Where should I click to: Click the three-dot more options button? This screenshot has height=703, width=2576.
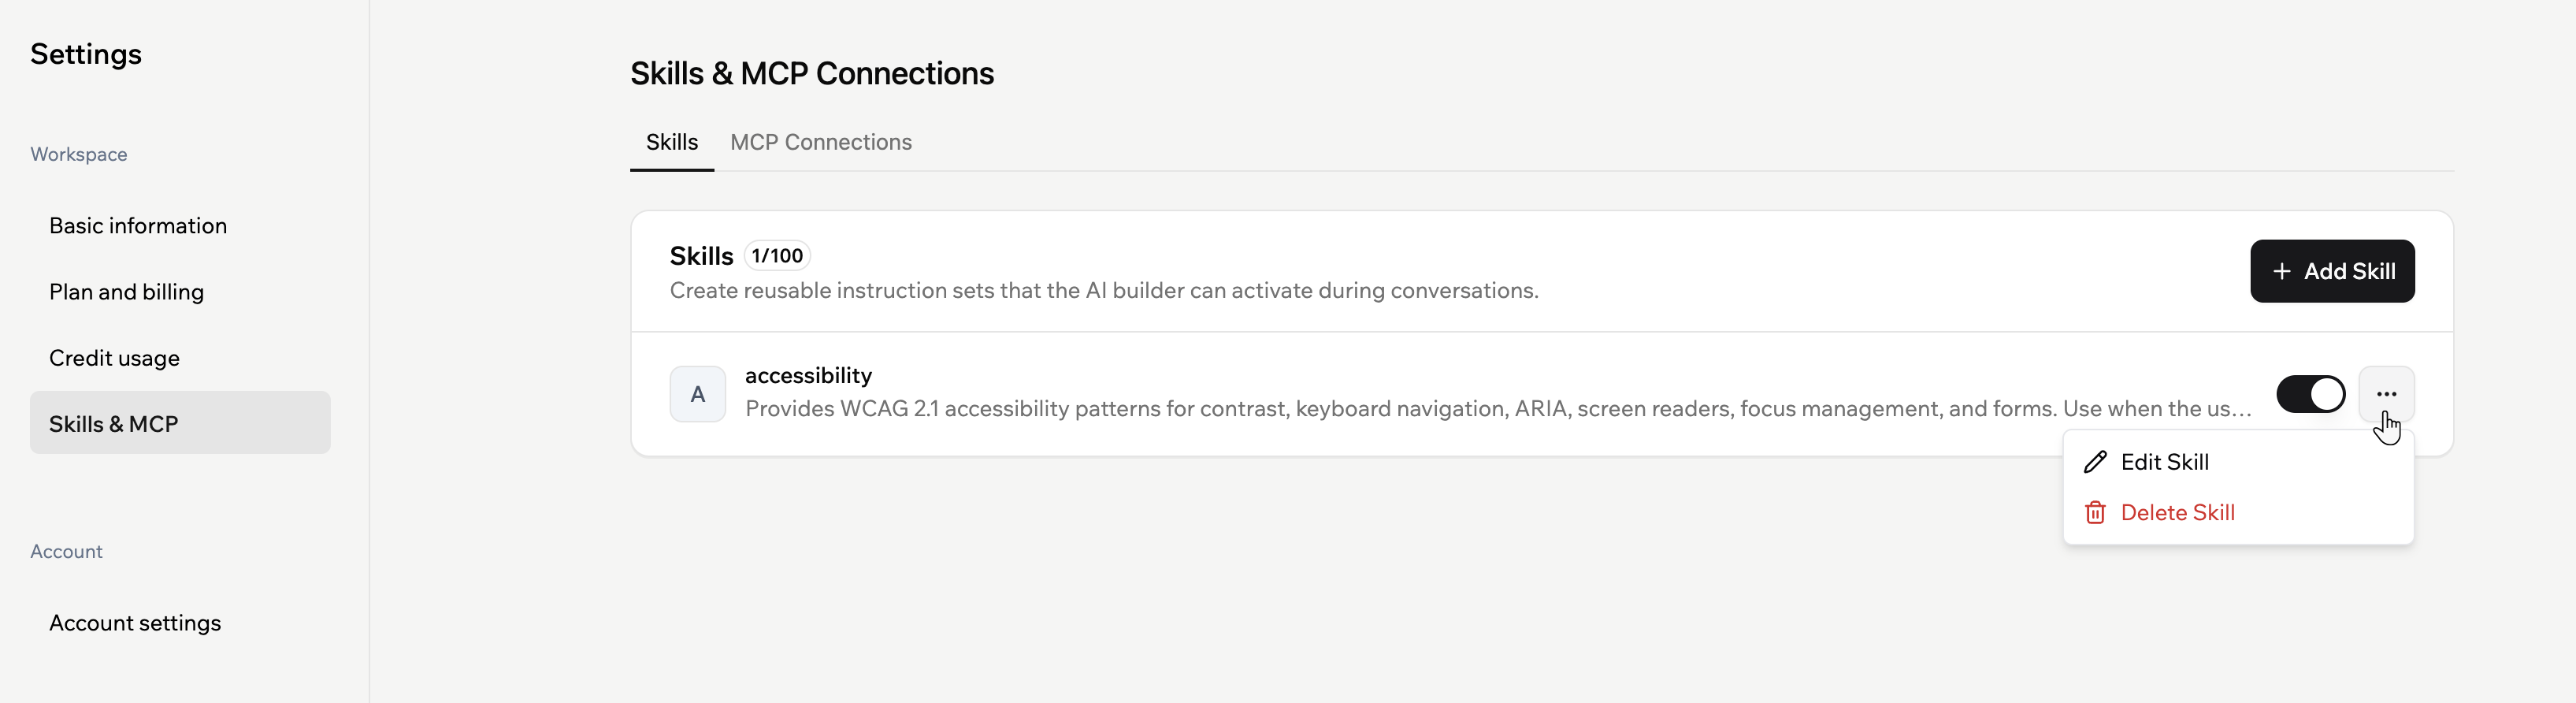click(x=2386, y=394)
